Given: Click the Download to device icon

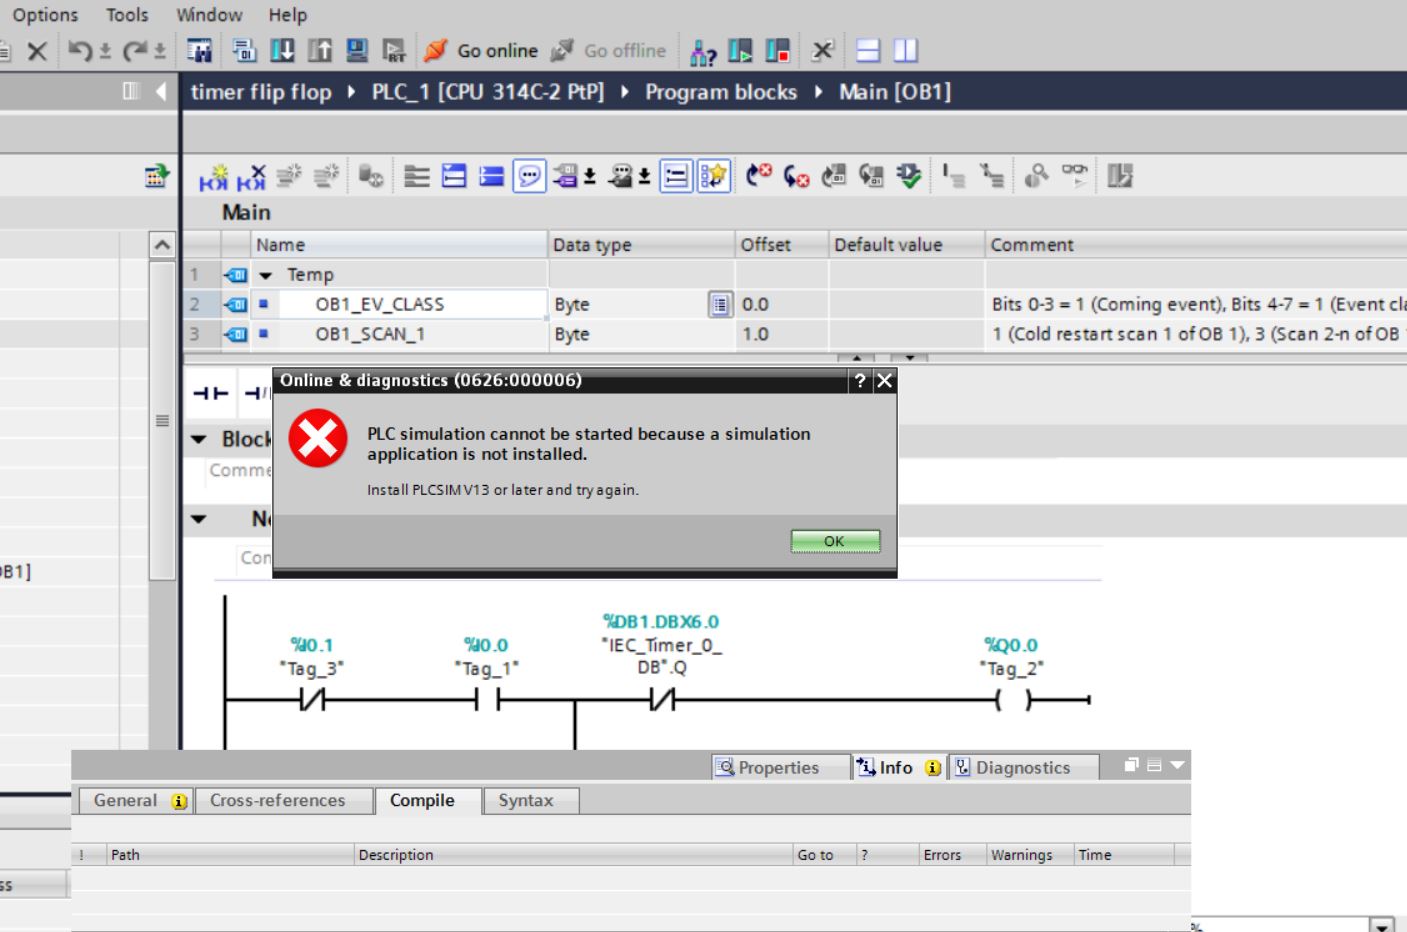Looking at the screenshot, I should pyautogui.click(x=284, y=50).
